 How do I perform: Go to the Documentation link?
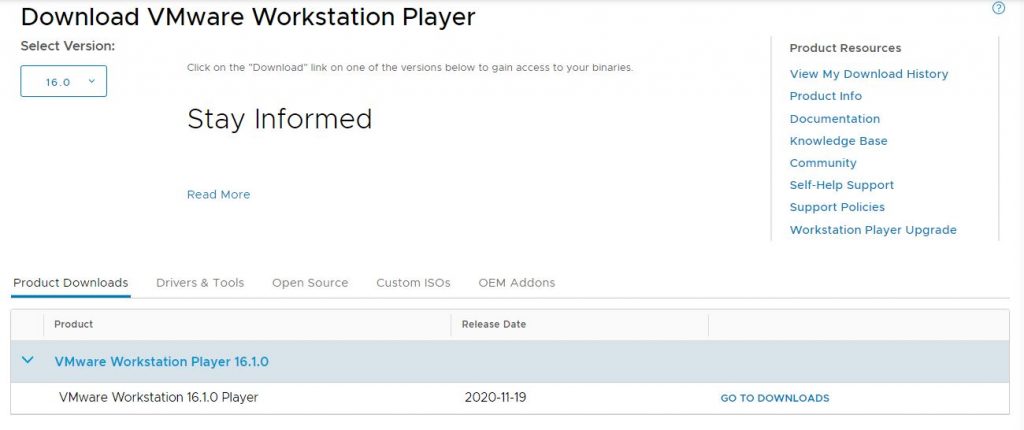click(835, 119)
